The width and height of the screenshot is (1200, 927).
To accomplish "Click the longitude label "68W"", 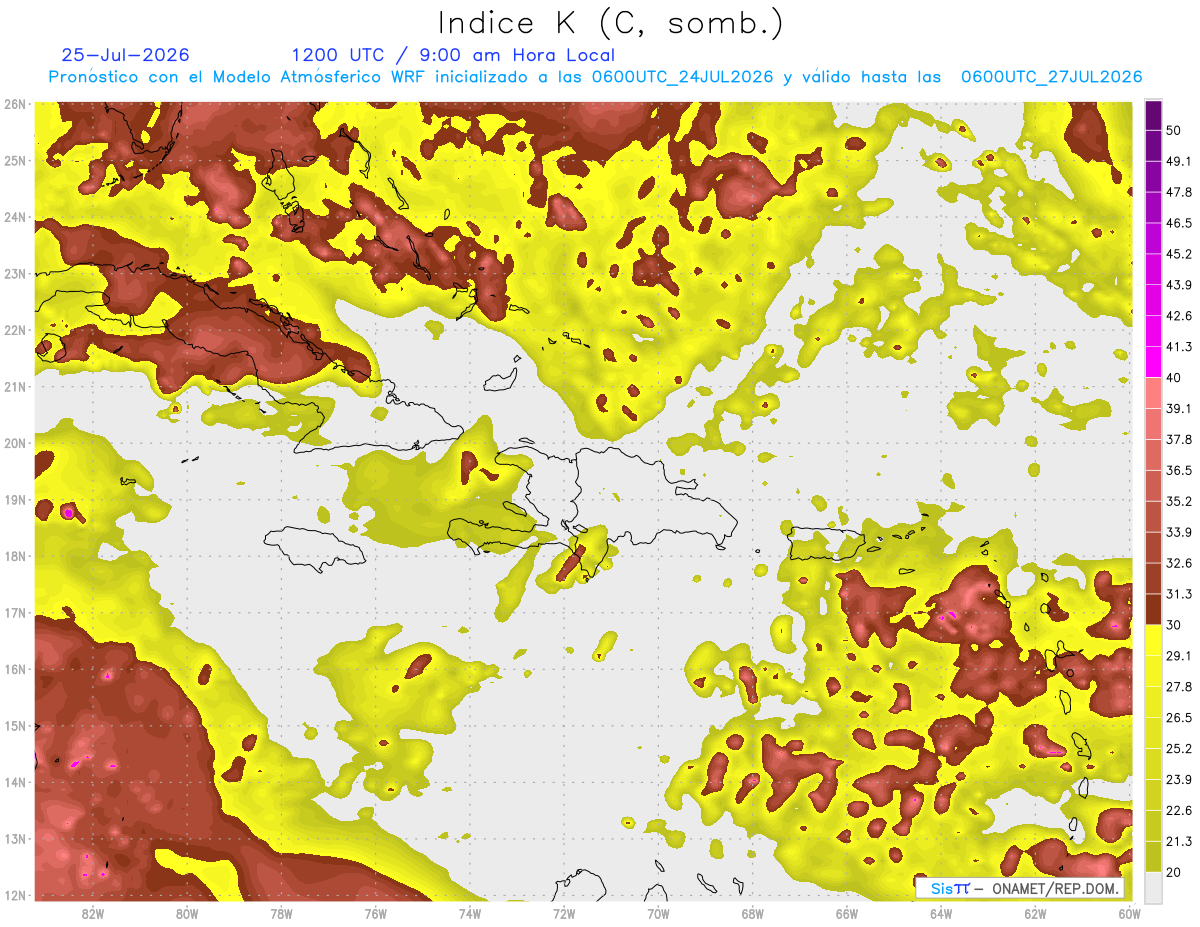I will (x=753, y=913).
